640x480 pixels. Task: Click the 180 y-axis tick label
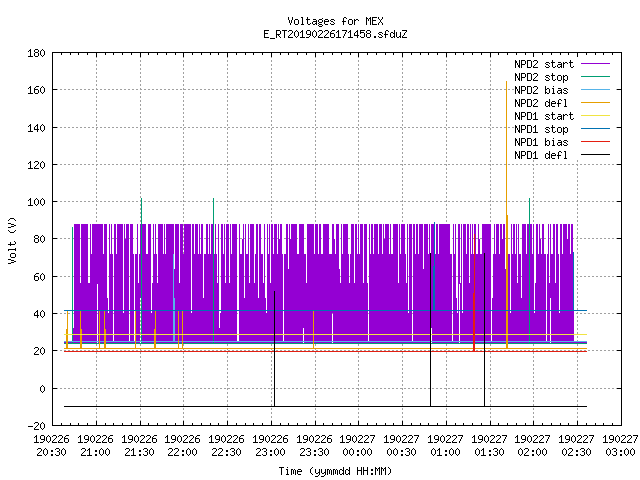[36, 53]
